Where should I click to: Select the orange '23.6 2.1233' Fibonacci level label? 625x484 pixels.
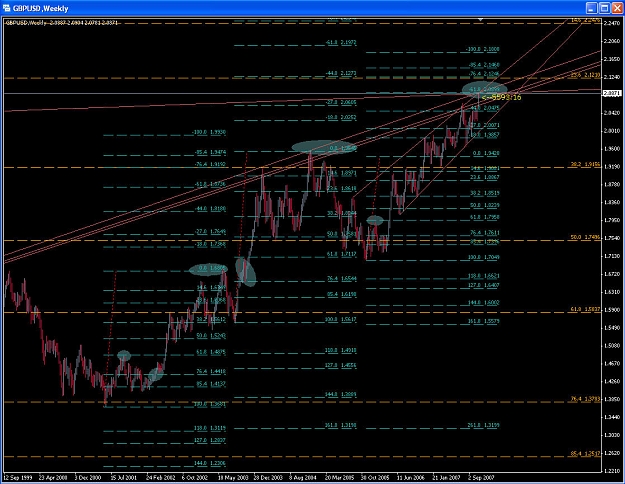[585, 75]
